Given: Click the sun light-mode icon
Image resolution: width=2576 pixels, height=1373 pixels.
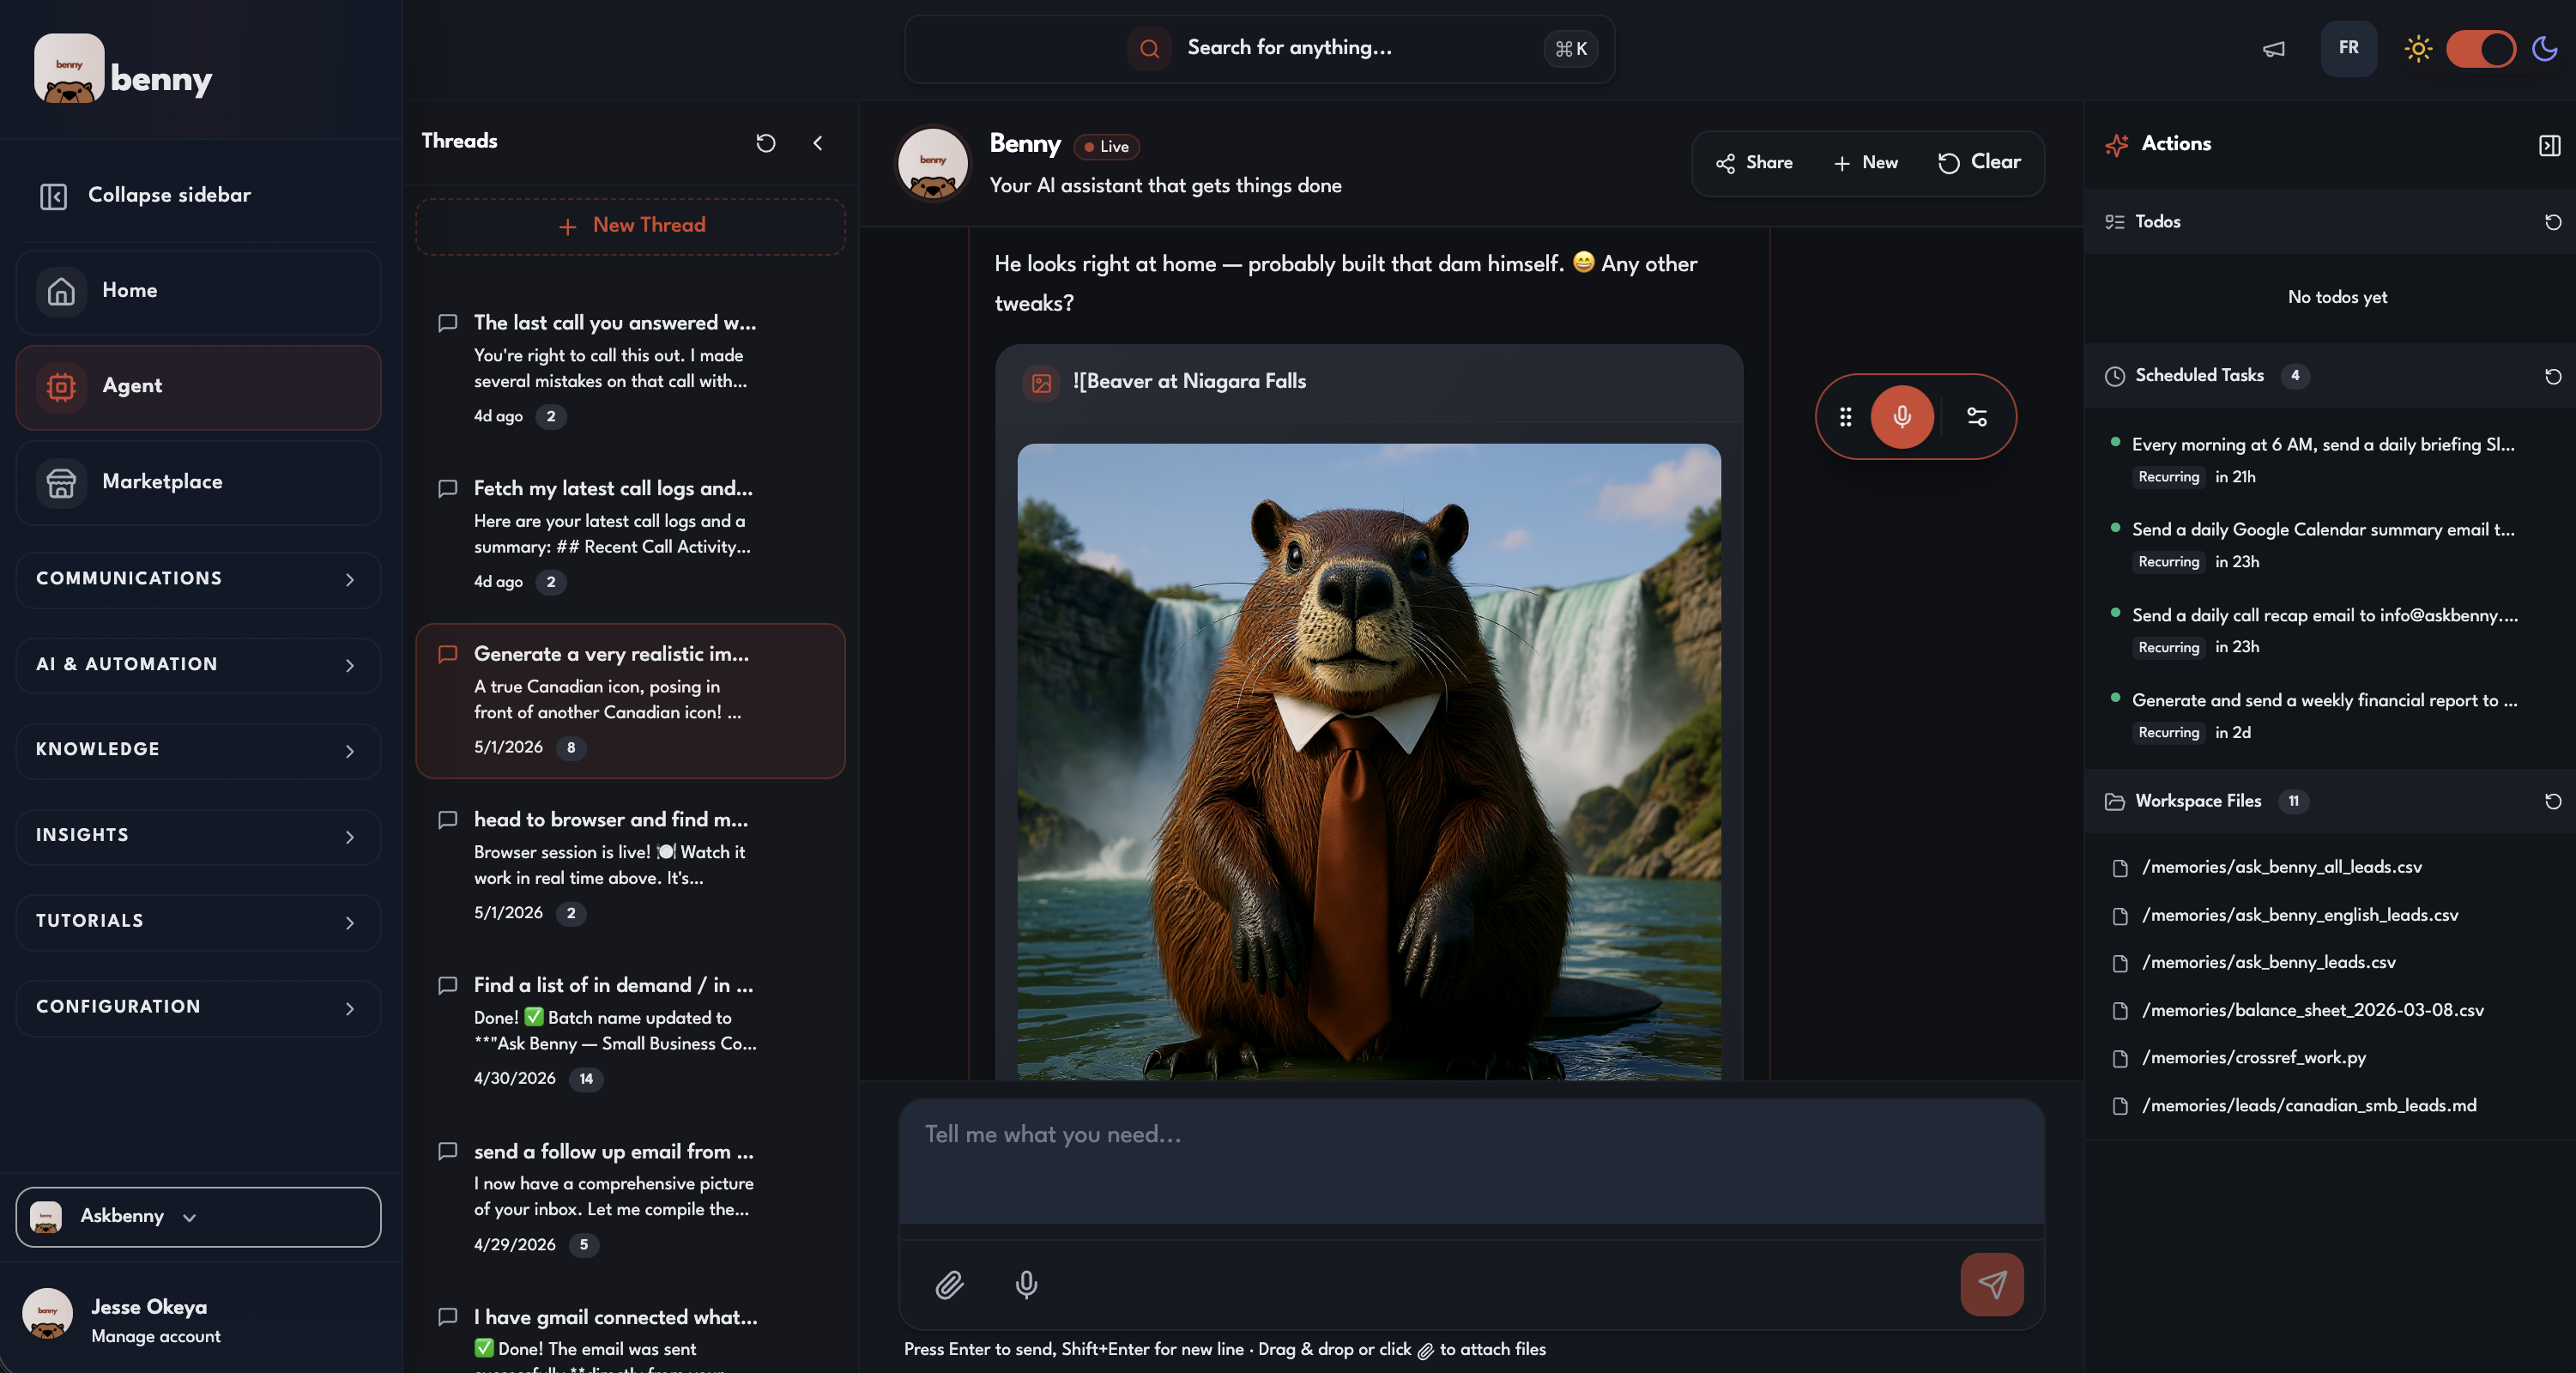Looking at the screenshot, I should pyautogui.click(x=2418, y=49).
